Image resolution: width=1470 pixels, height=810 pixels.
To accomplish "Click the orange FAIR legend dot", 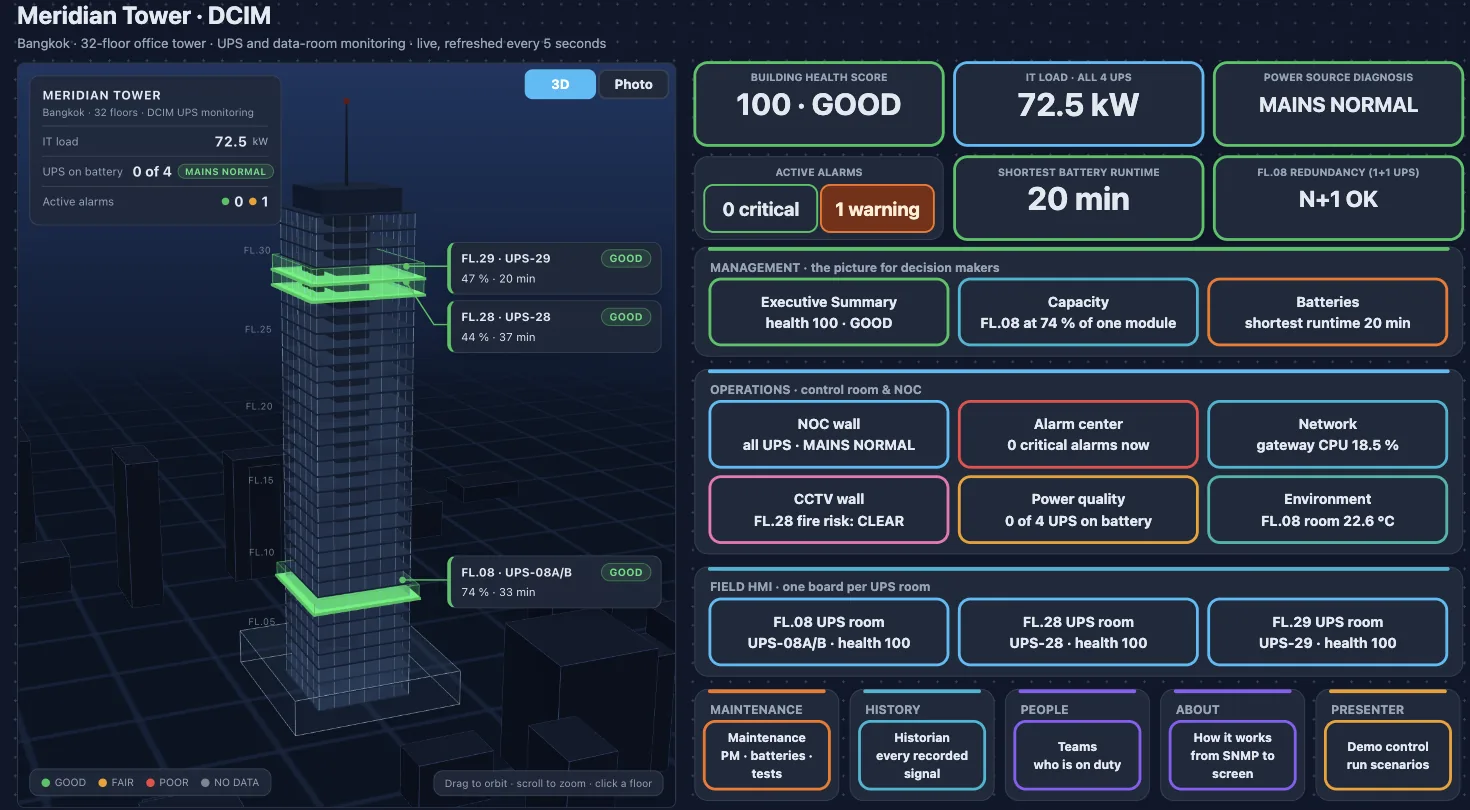I will click(x=102, y=783).
